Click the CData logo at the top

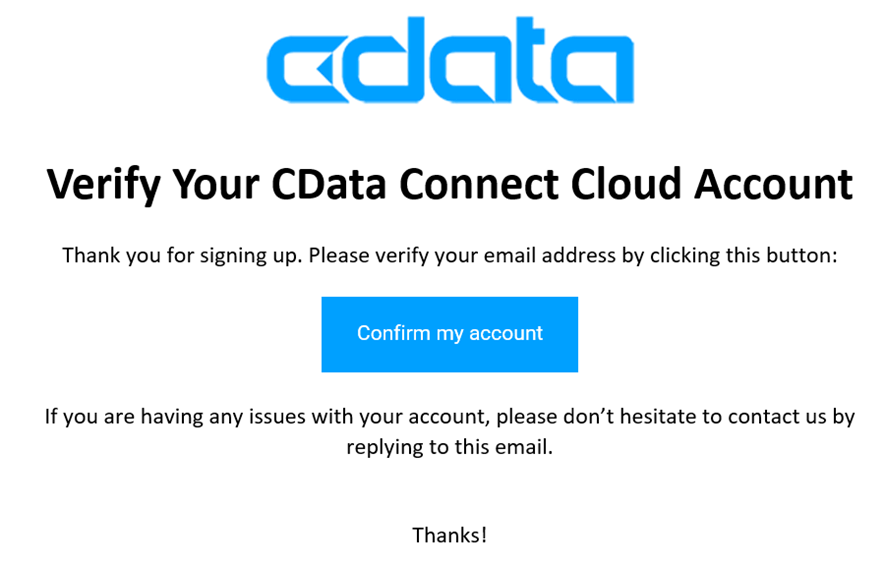pos(450,63)
